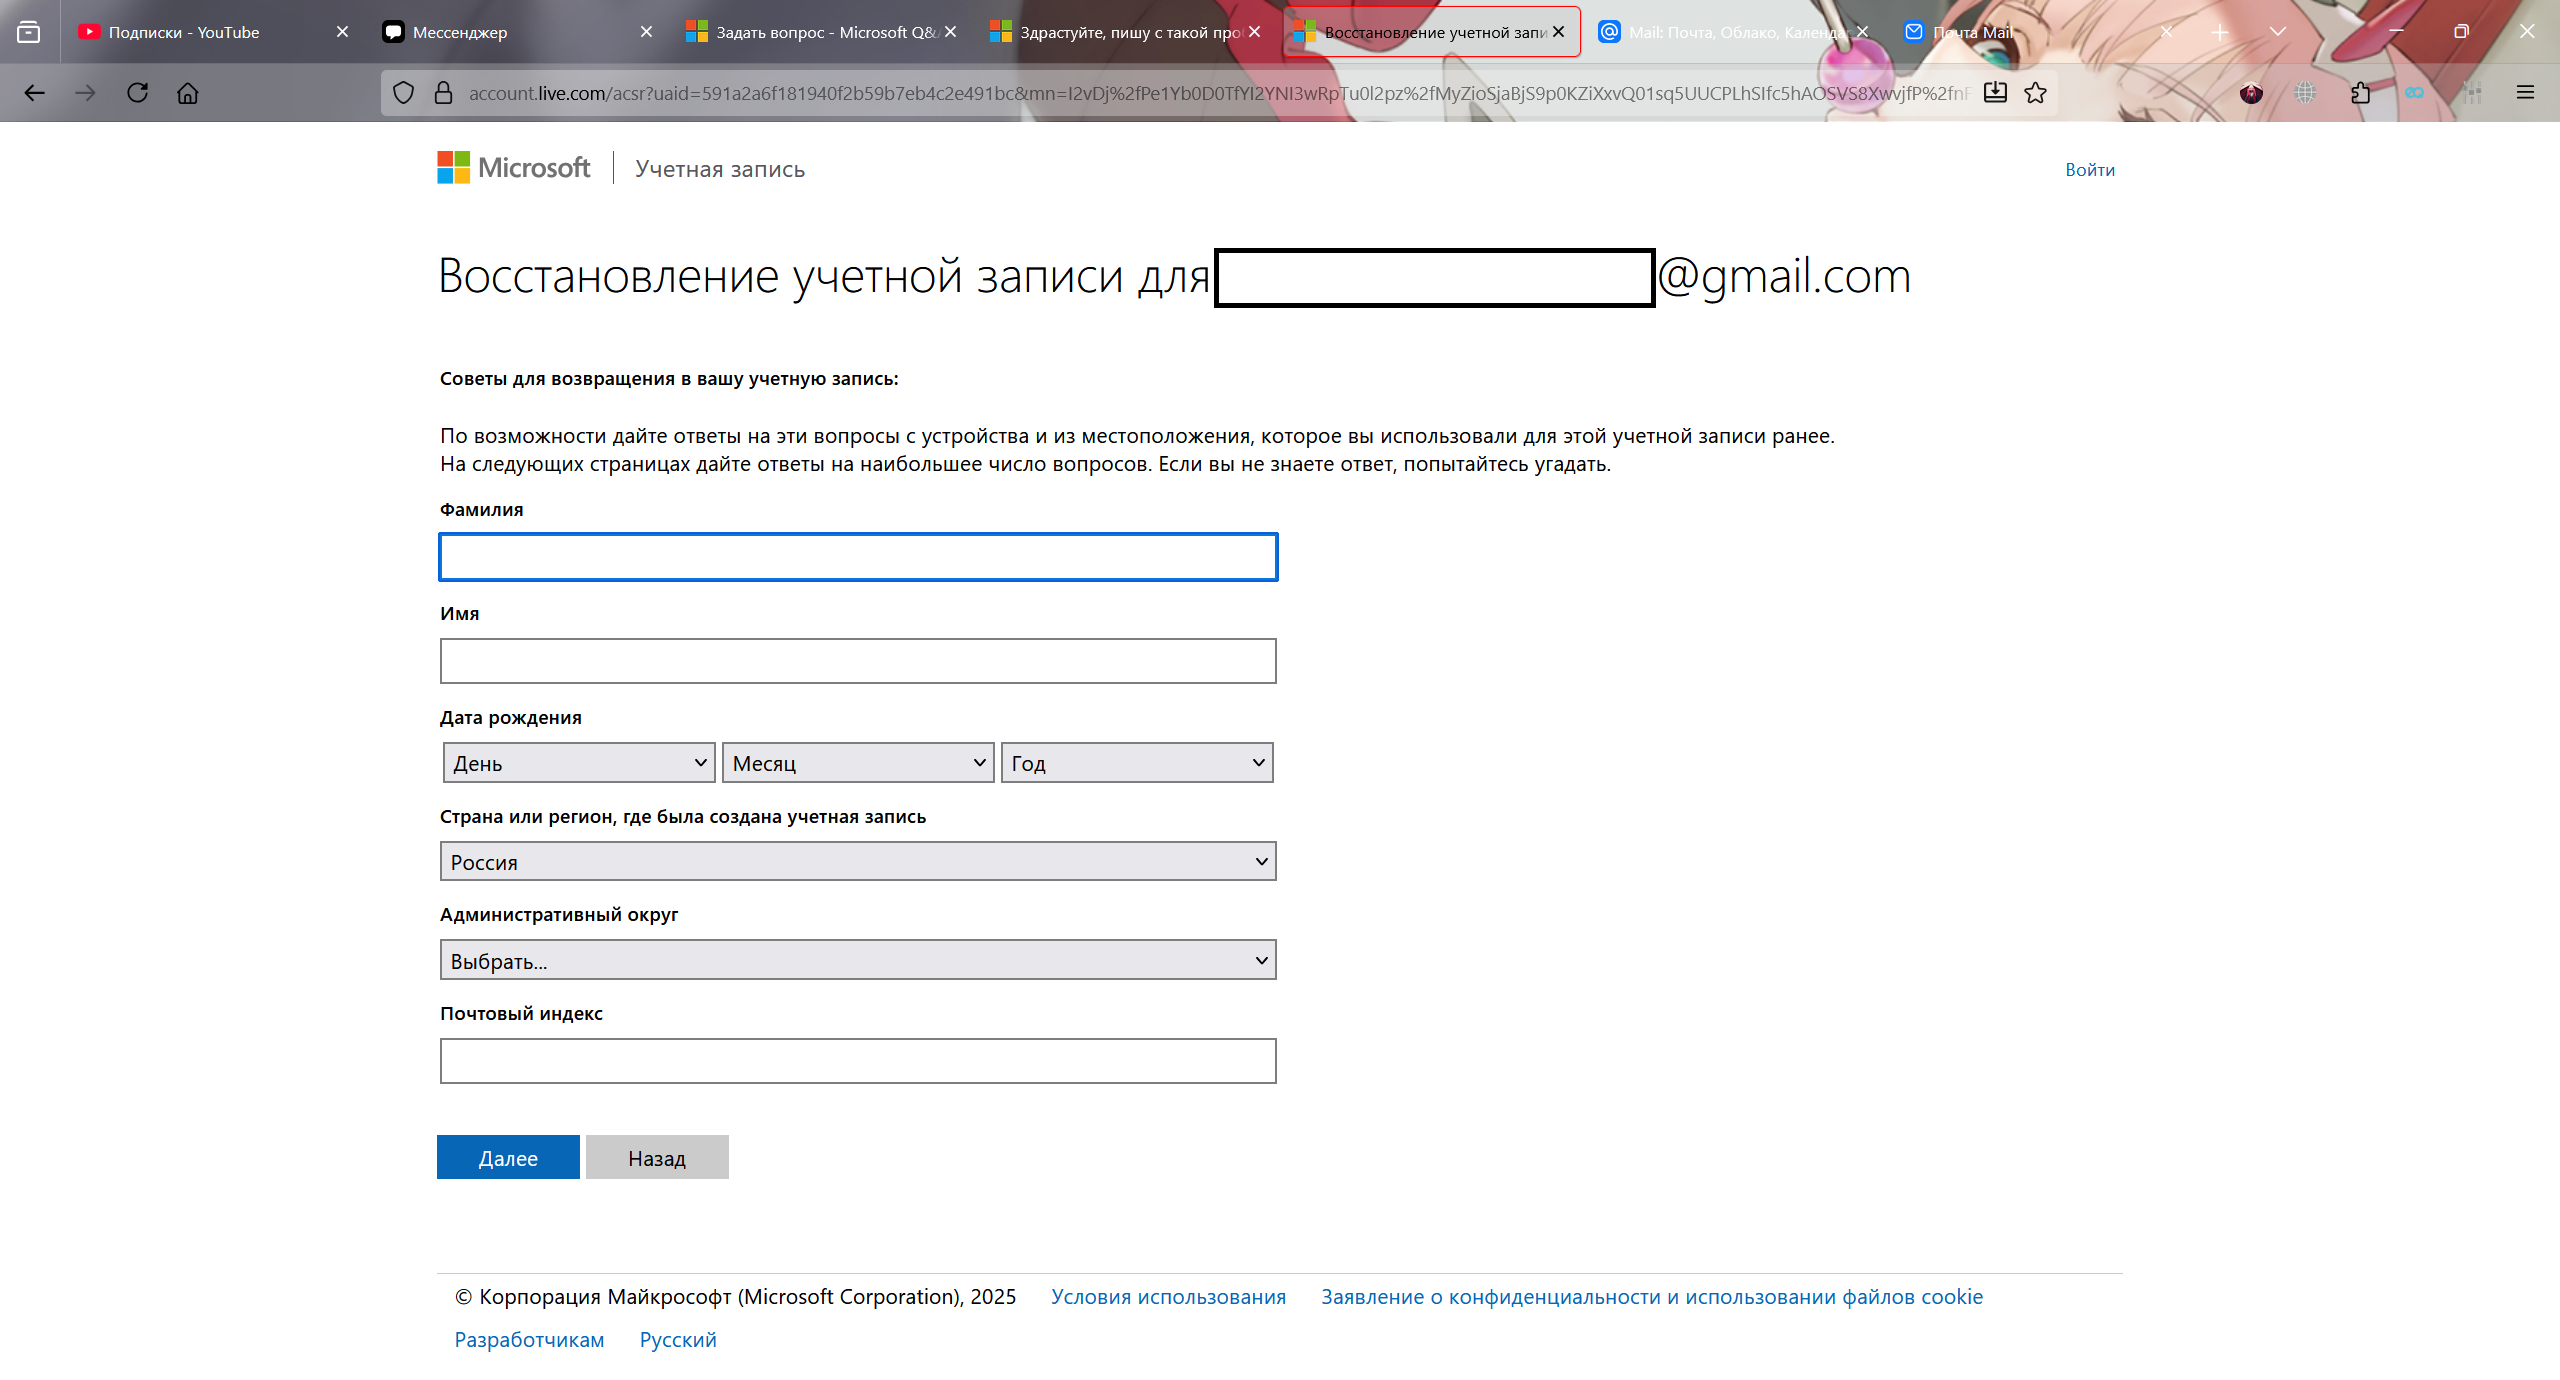Open a new tab with plus button
The height and width of the screenshot is (1380, 2560).
point(2220,32)
